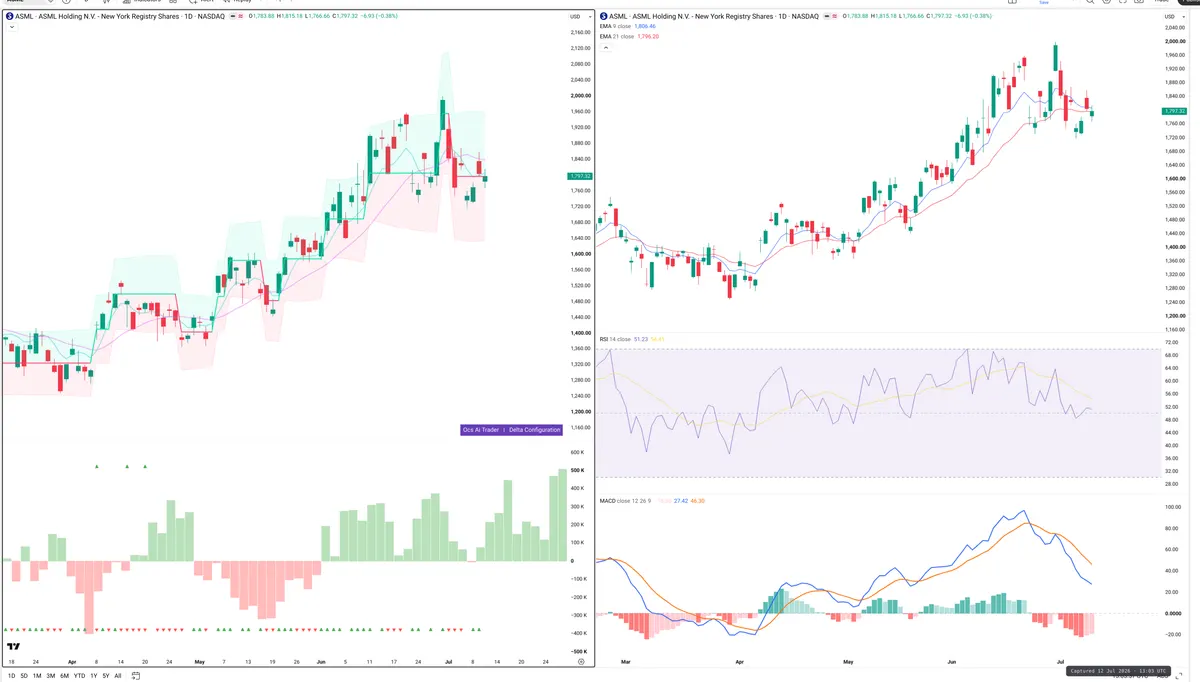This screenshot has width=1200, height=682.
Task: Click right chart's 1,797.32 current price label
Action: [x=1174, y=111]
